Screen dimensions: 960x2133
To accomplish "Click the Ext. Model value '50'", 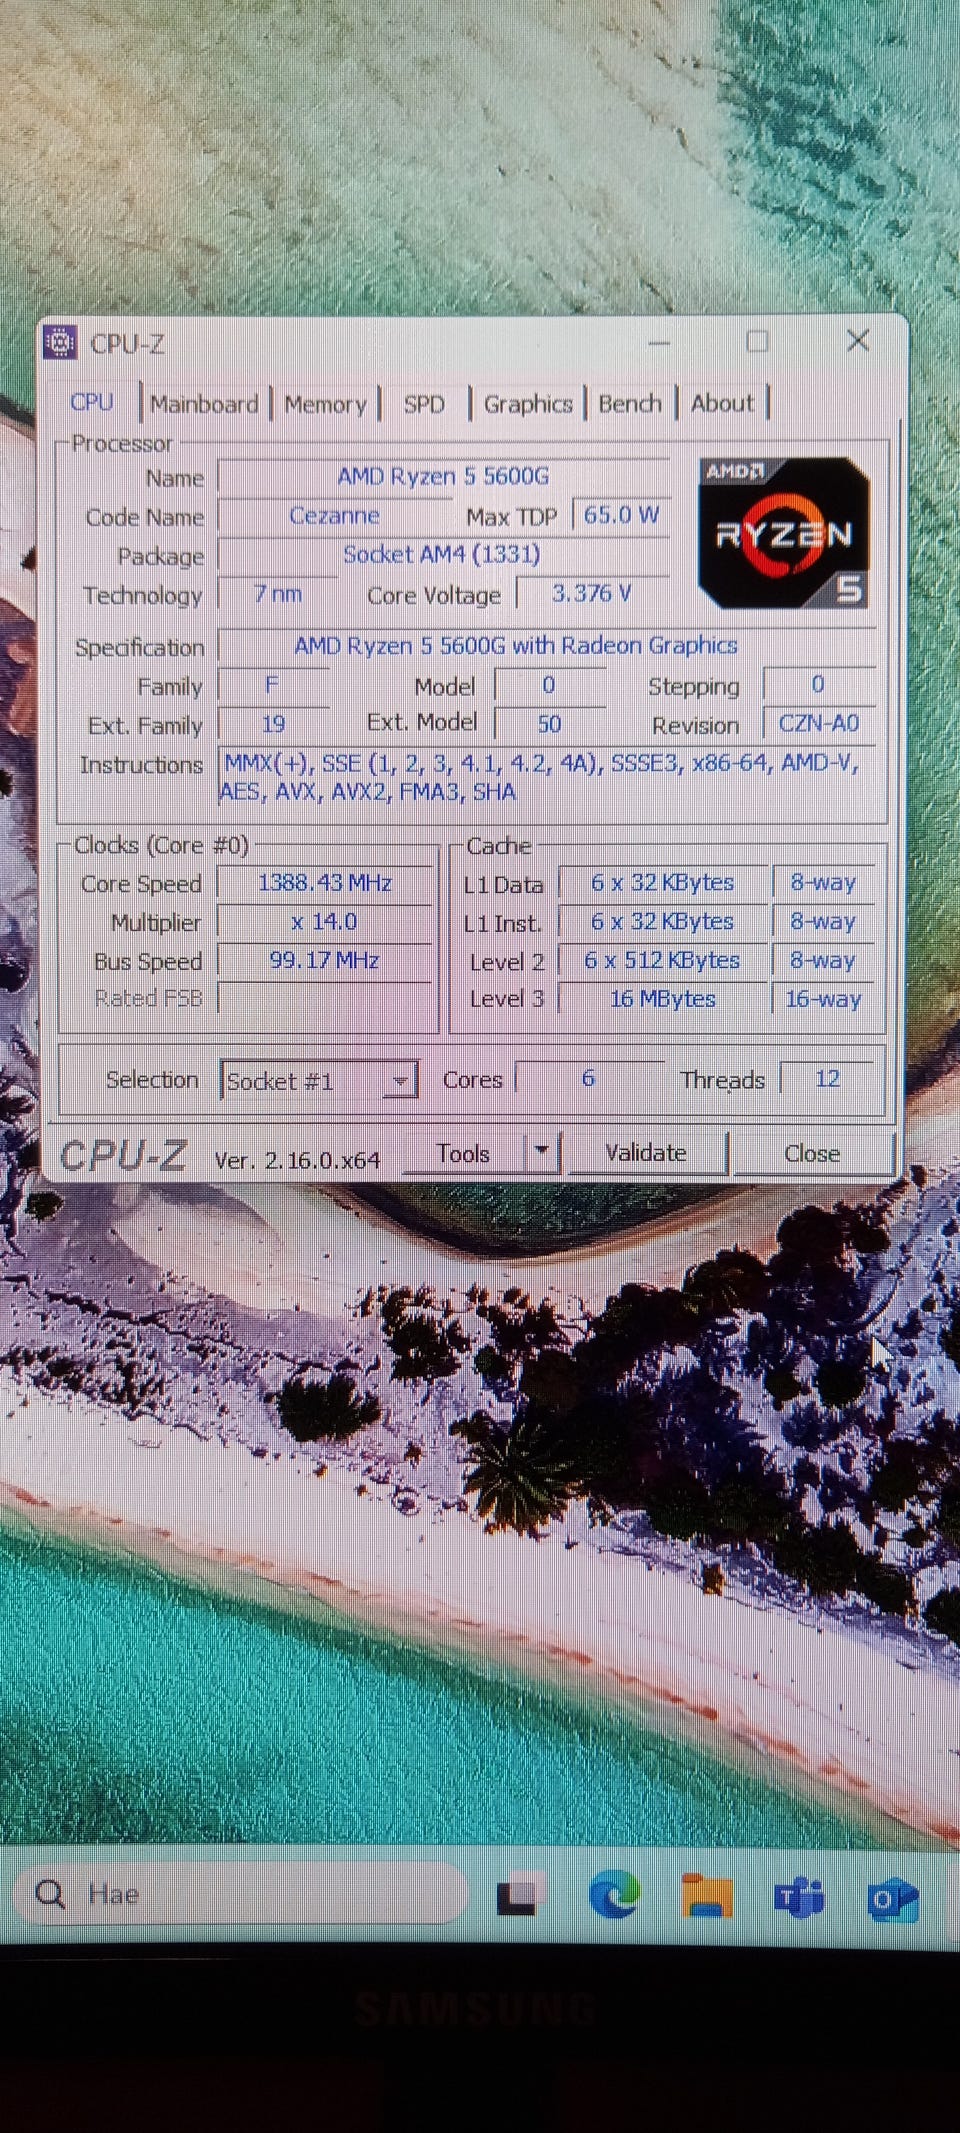I will point(549,724).
